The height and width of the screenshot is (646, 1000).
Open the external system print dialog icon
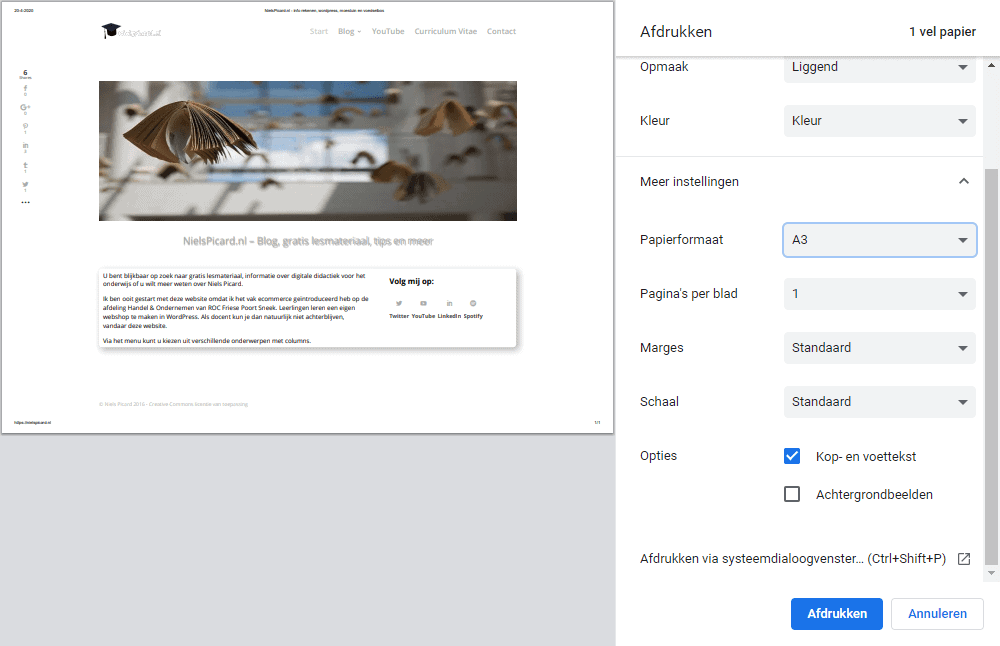(963, 559)
